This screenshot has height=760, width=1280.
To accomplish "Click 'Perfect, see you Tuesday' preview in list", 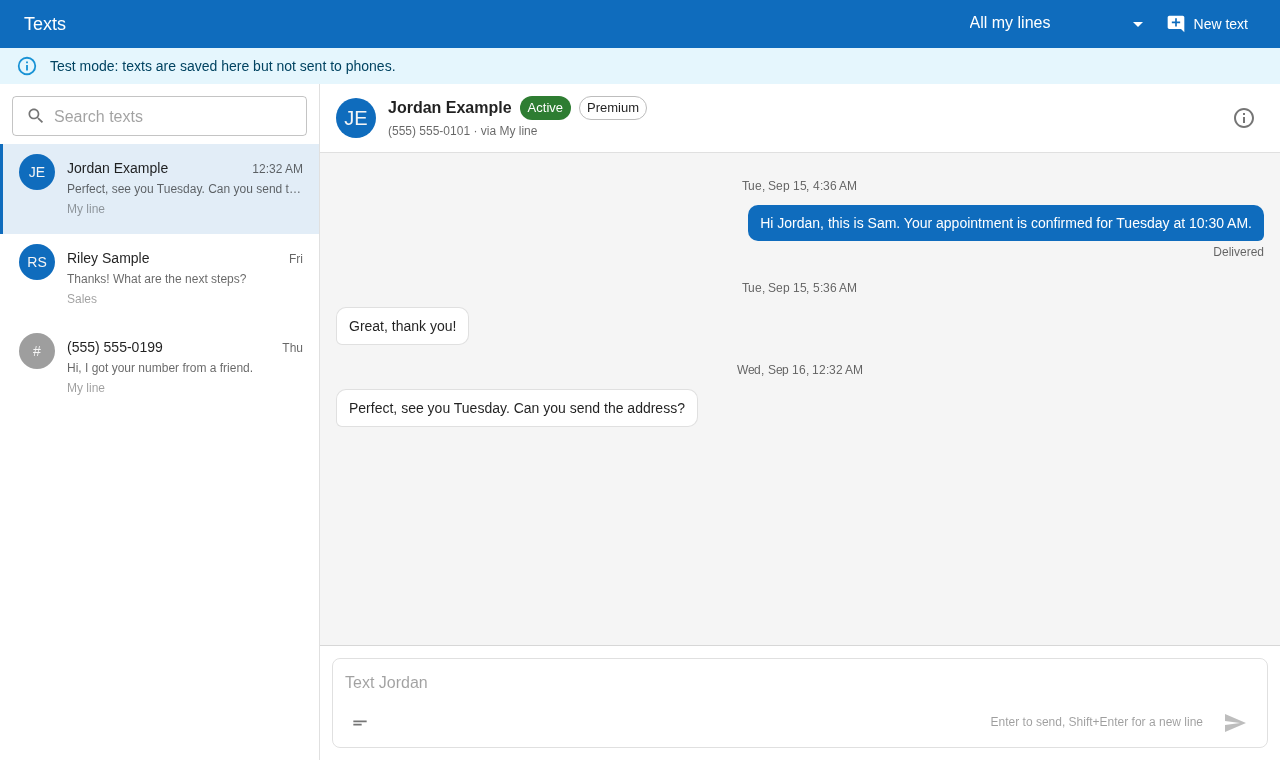I will point(184,189).
